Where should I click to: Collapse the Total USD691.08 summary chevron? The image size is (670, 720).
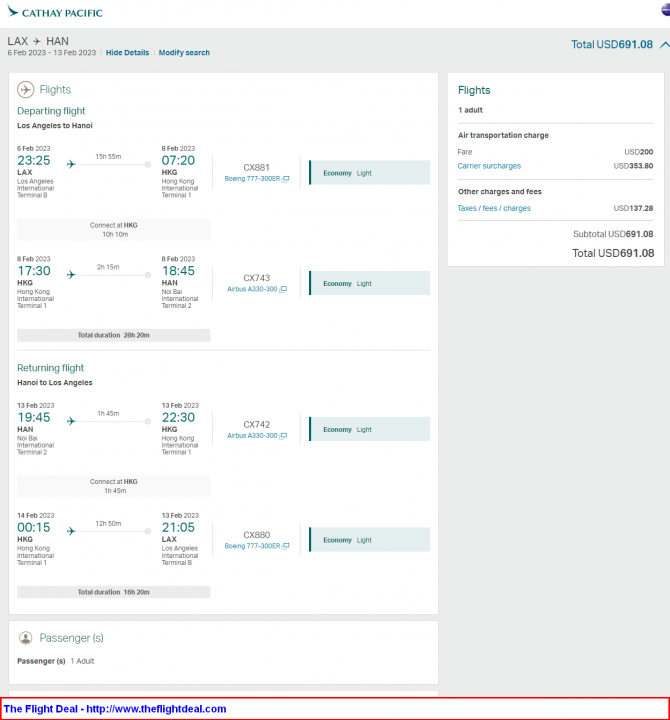pyautogui.click(x=664, y=45)
